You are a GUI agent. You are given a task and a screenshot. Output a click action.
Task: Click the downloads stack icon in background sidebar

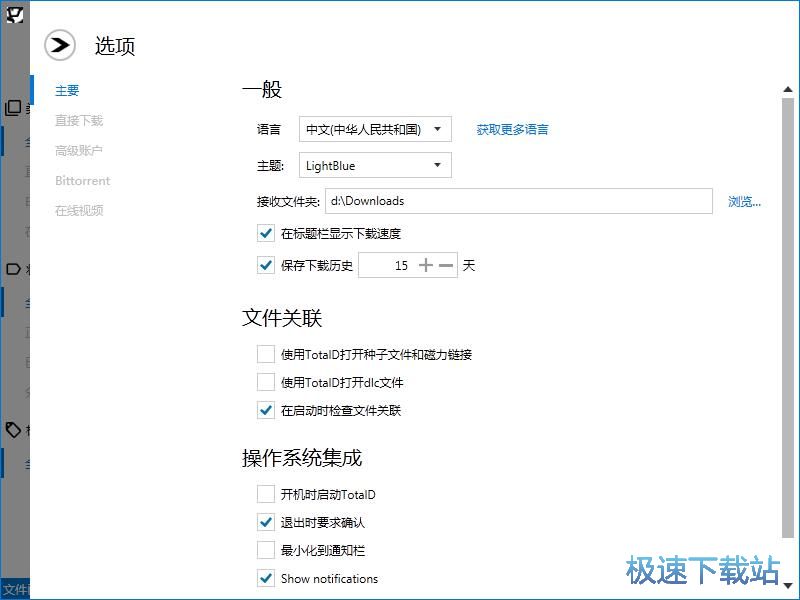[13, 108]
